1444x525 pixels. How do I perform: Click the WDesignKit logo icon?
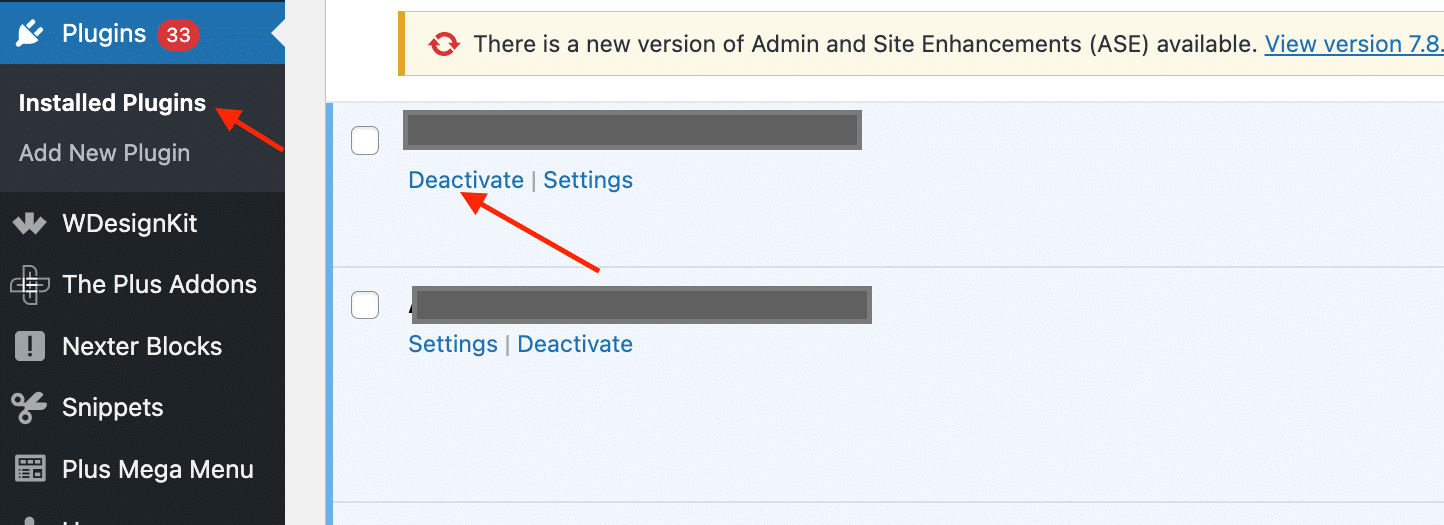tap(30, 224)
